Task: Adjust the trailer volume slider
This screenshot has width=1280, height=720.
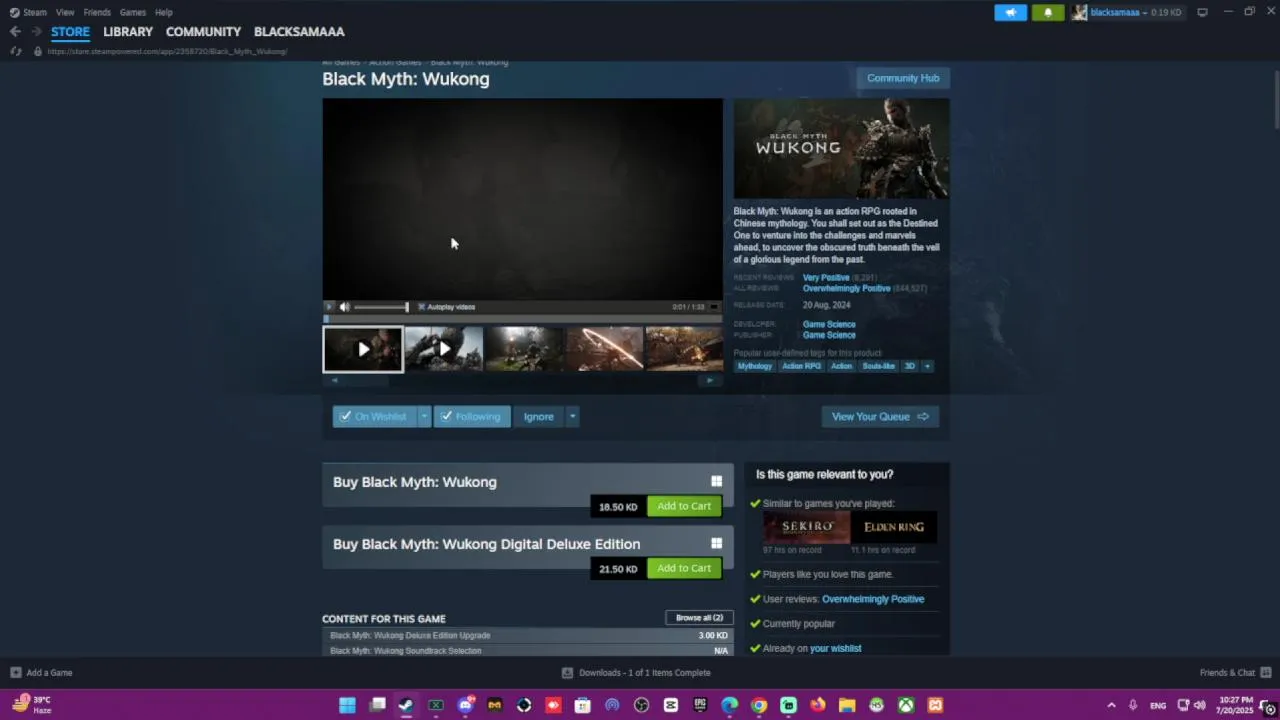Action: [381, 307]
